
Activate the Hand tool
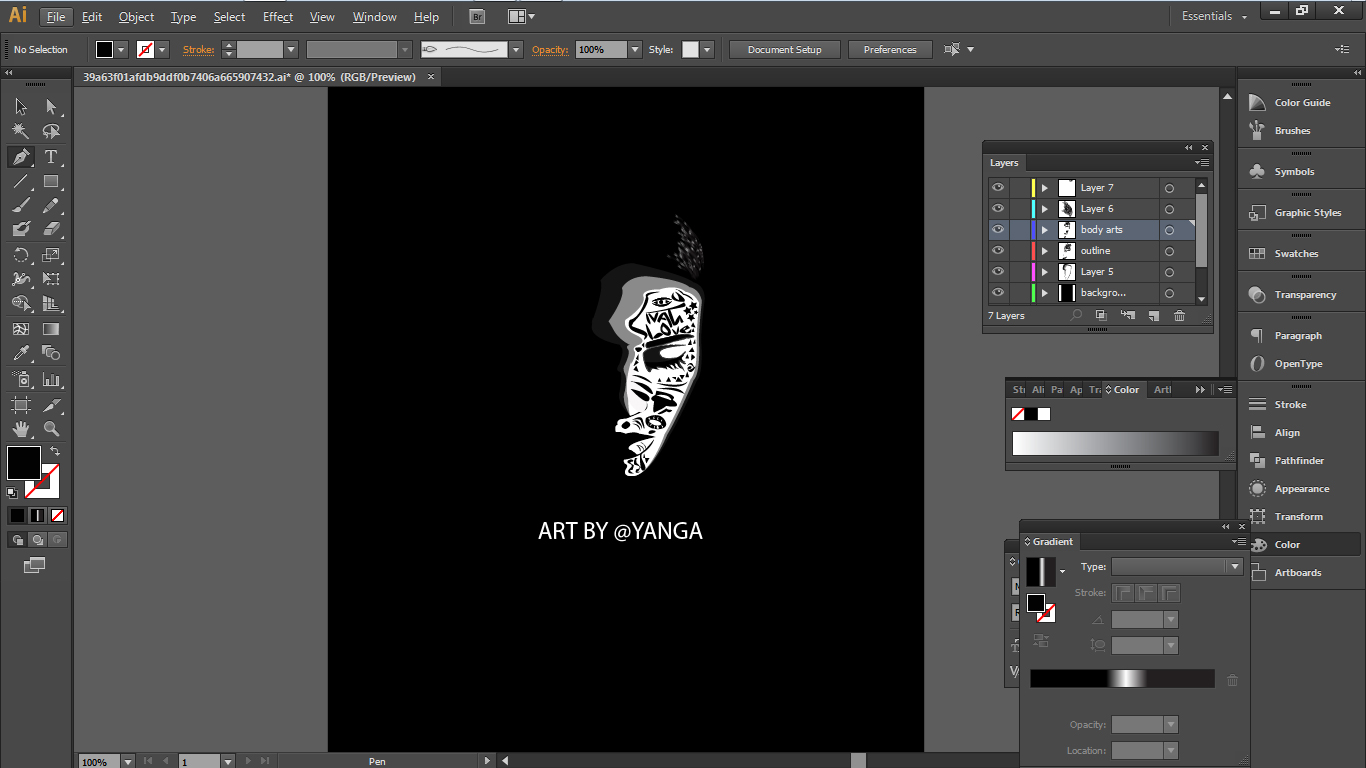pyautogui.click(x=20, y=429)
